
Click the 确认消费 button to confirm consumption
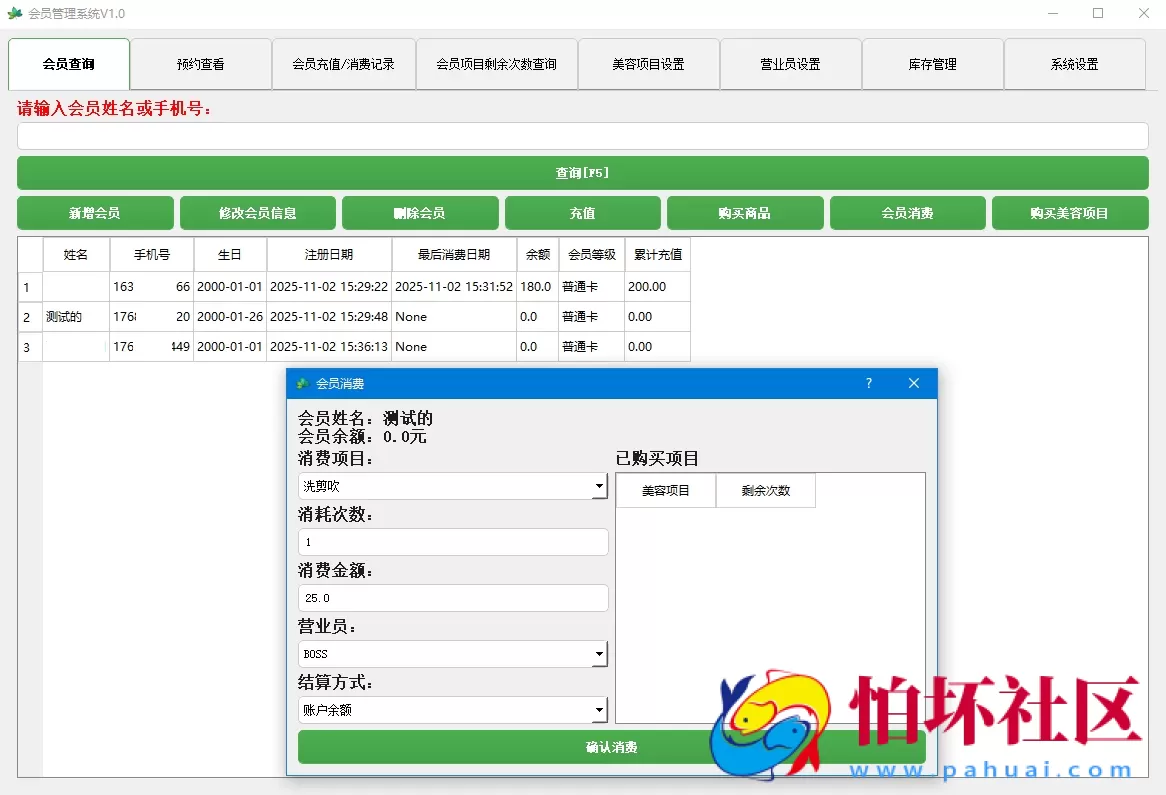[611, 746]
